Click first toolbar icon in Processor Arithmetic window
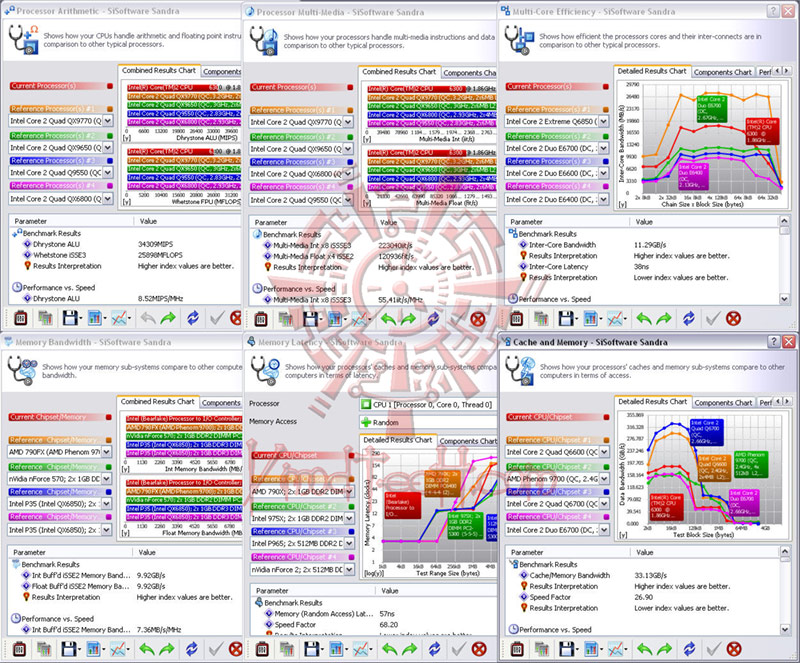Image resolution: width=800 pixels, height=663 pixels. pos(20,318)
